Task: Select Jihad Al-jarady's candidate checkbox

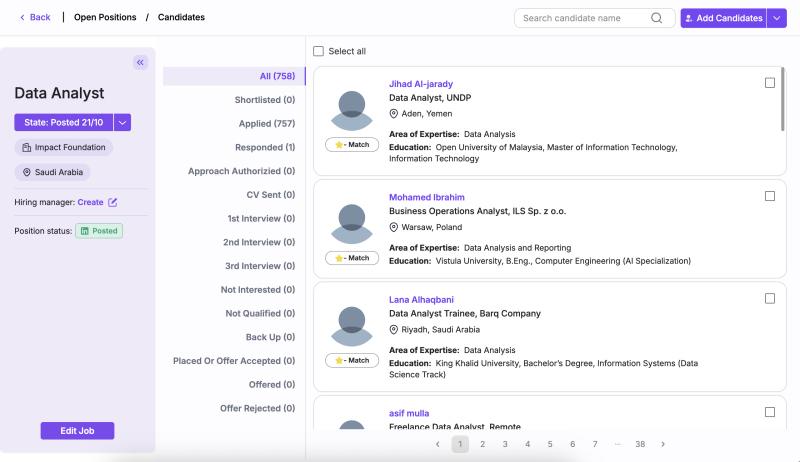Action: click(x=770, y=83)
